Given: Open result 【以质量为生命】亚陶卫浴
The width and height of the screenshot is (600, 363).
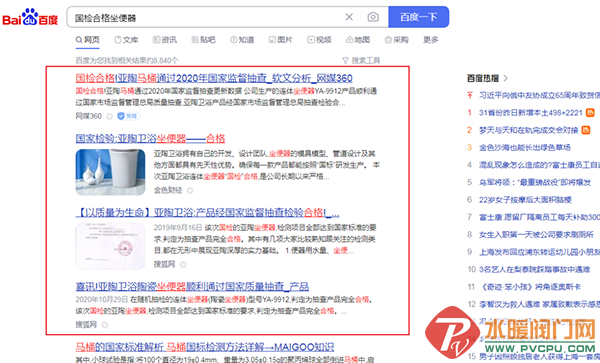Looking at the screenshot, I should (207, 213).
